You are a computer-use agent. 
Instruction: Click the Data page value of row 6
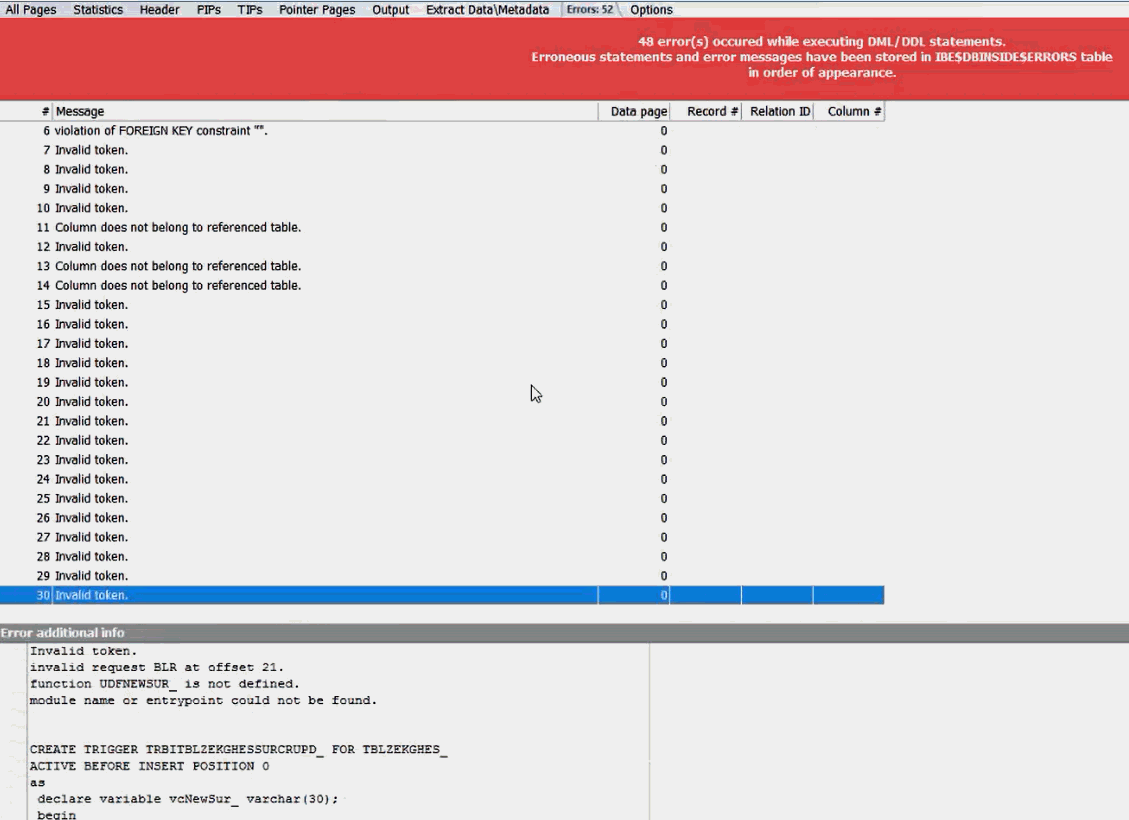click(664, 130)
